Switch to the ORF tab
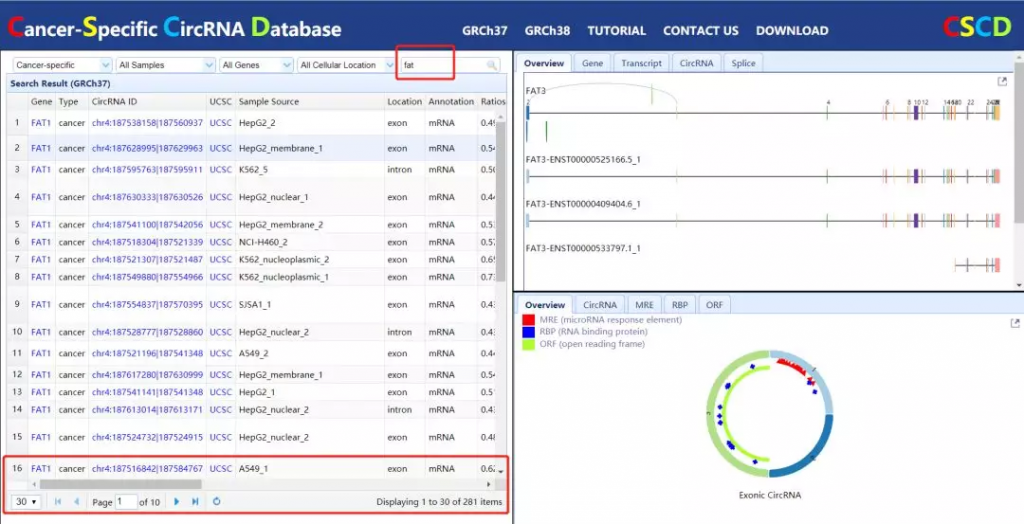Viewport: 1024px width, 524px height. (x=714, y=304)
